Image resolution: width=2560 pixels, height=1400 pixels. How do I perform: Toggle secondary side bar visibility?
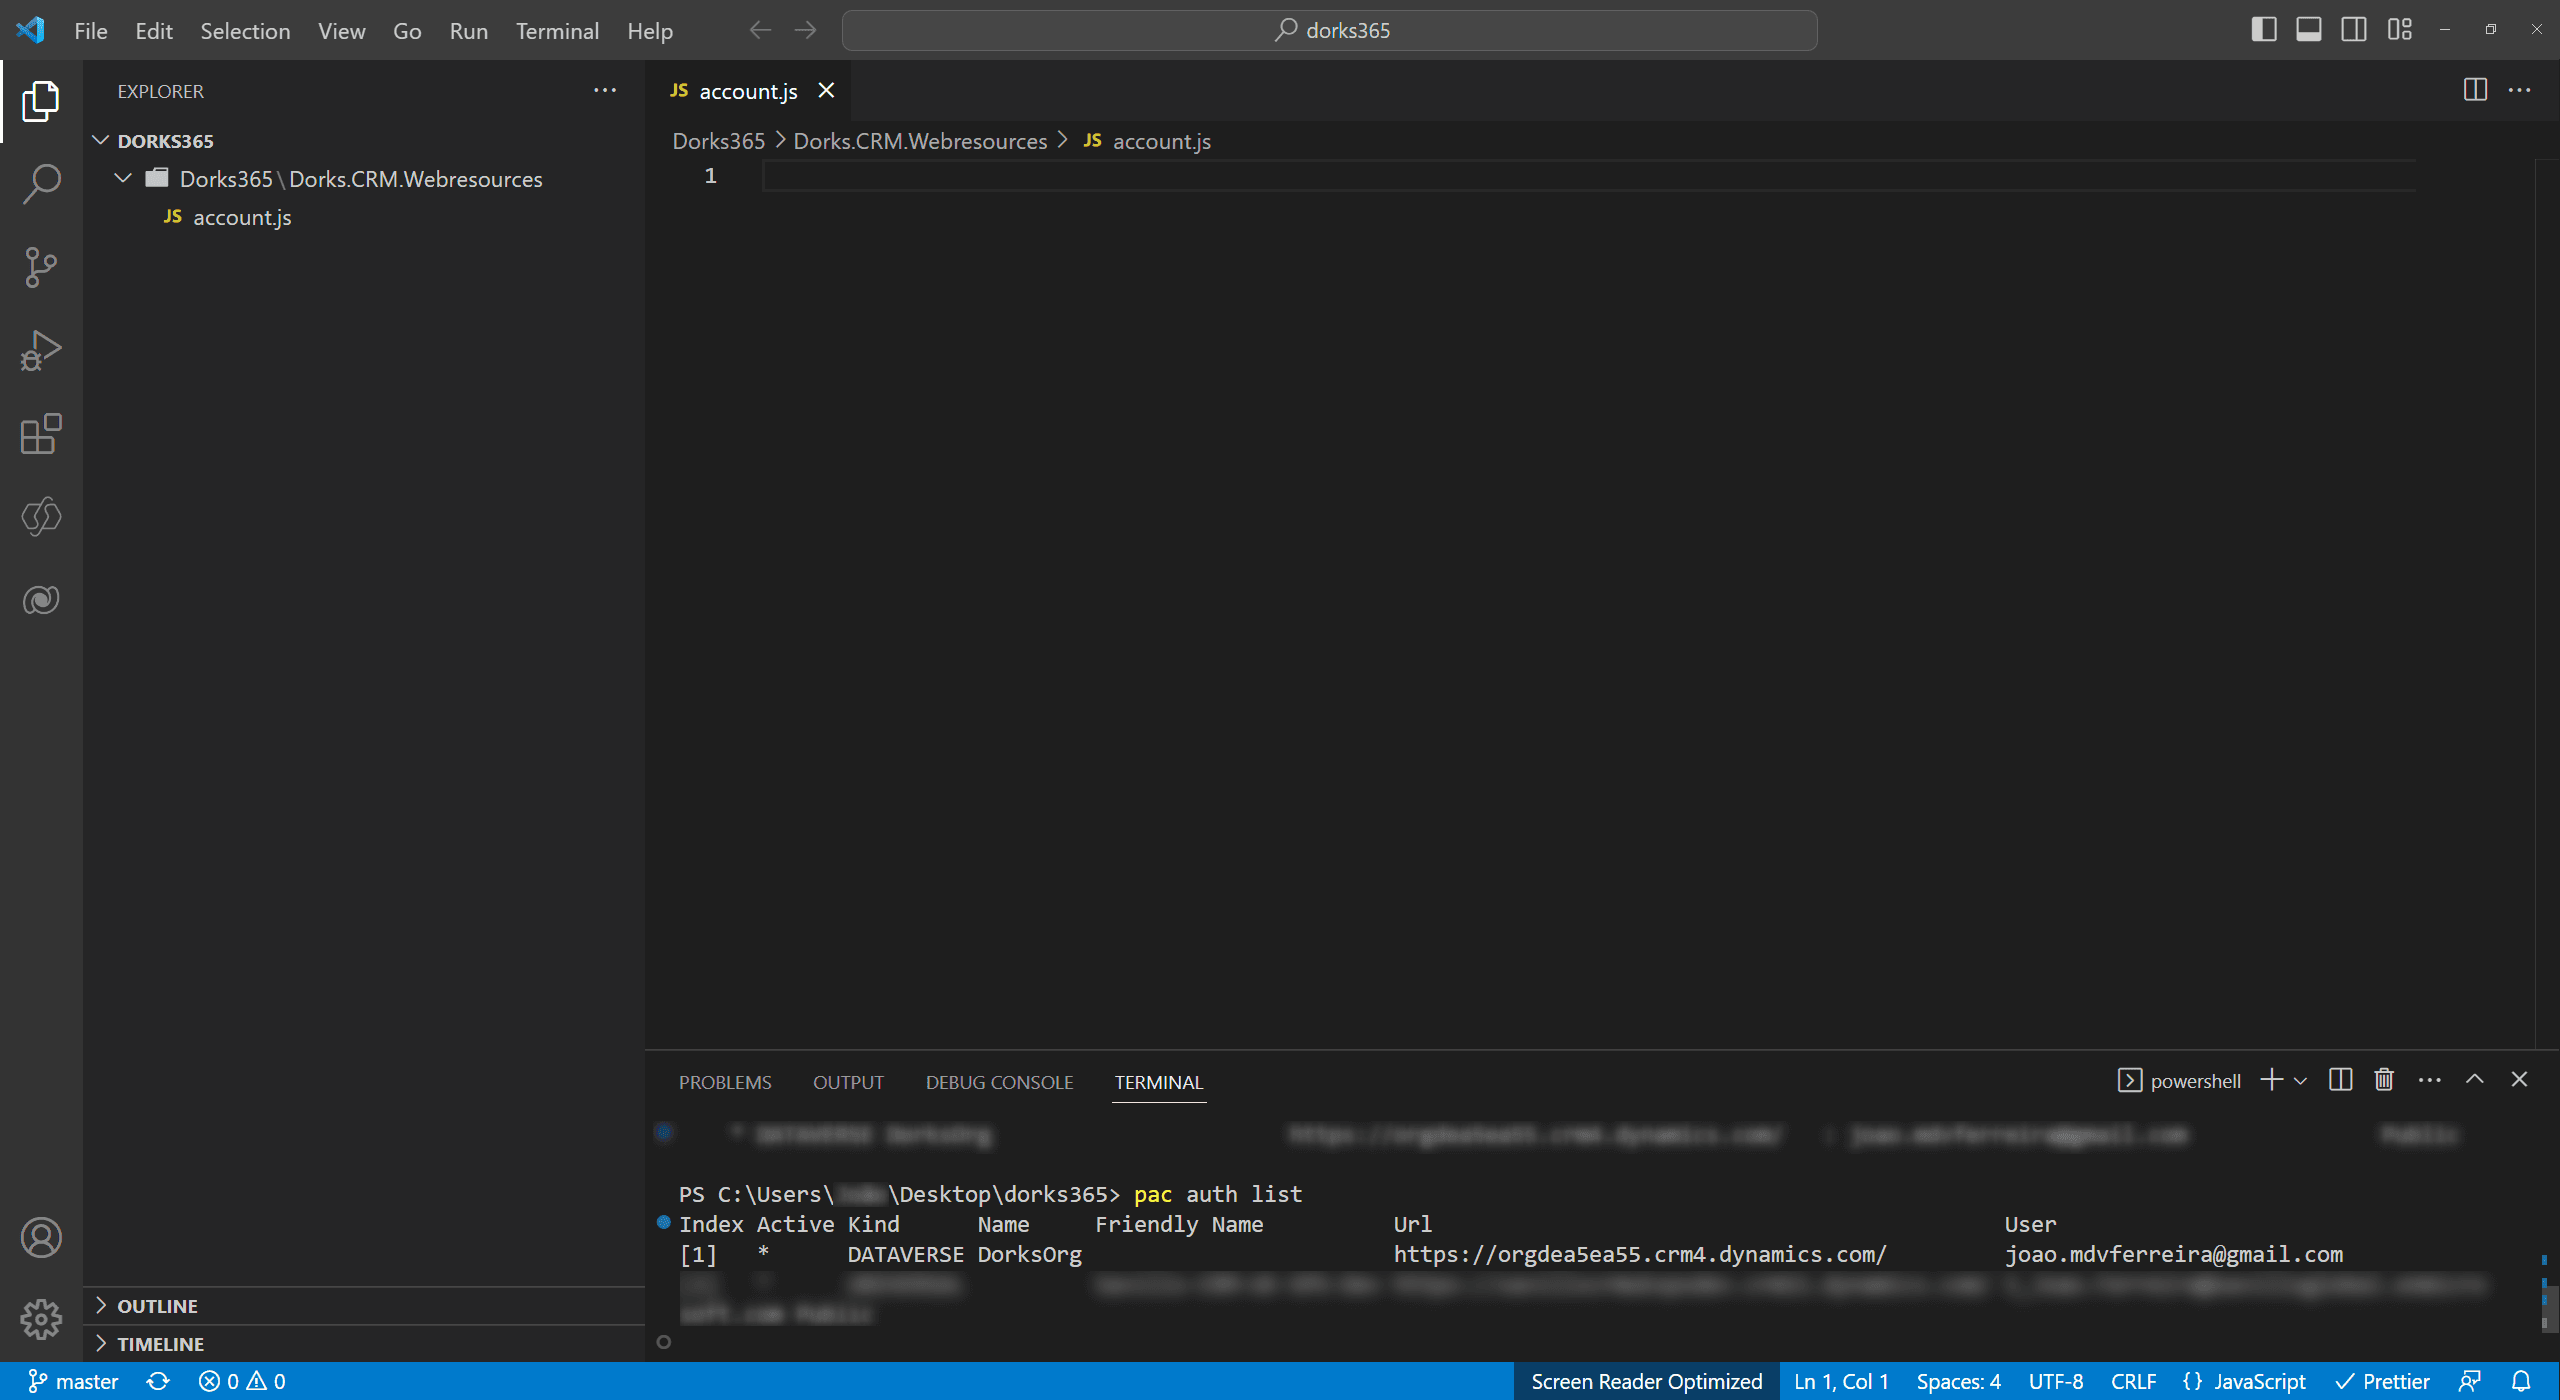2354,30
